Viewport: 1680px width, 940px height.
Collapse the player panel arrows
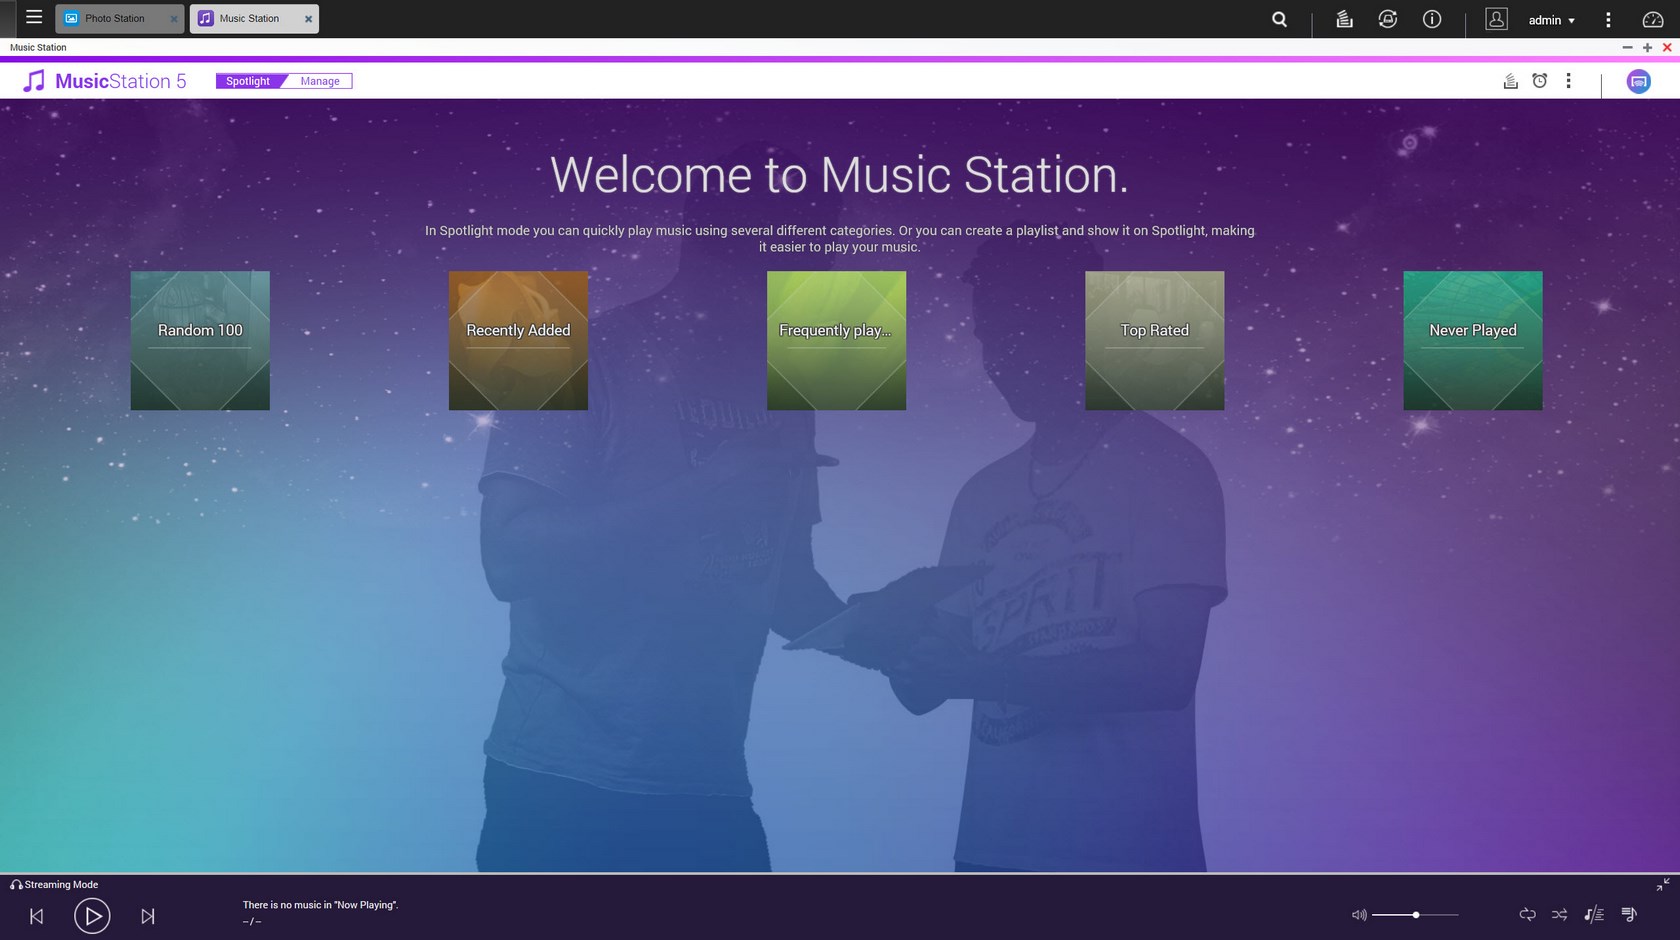click(x=1662, y=885)
